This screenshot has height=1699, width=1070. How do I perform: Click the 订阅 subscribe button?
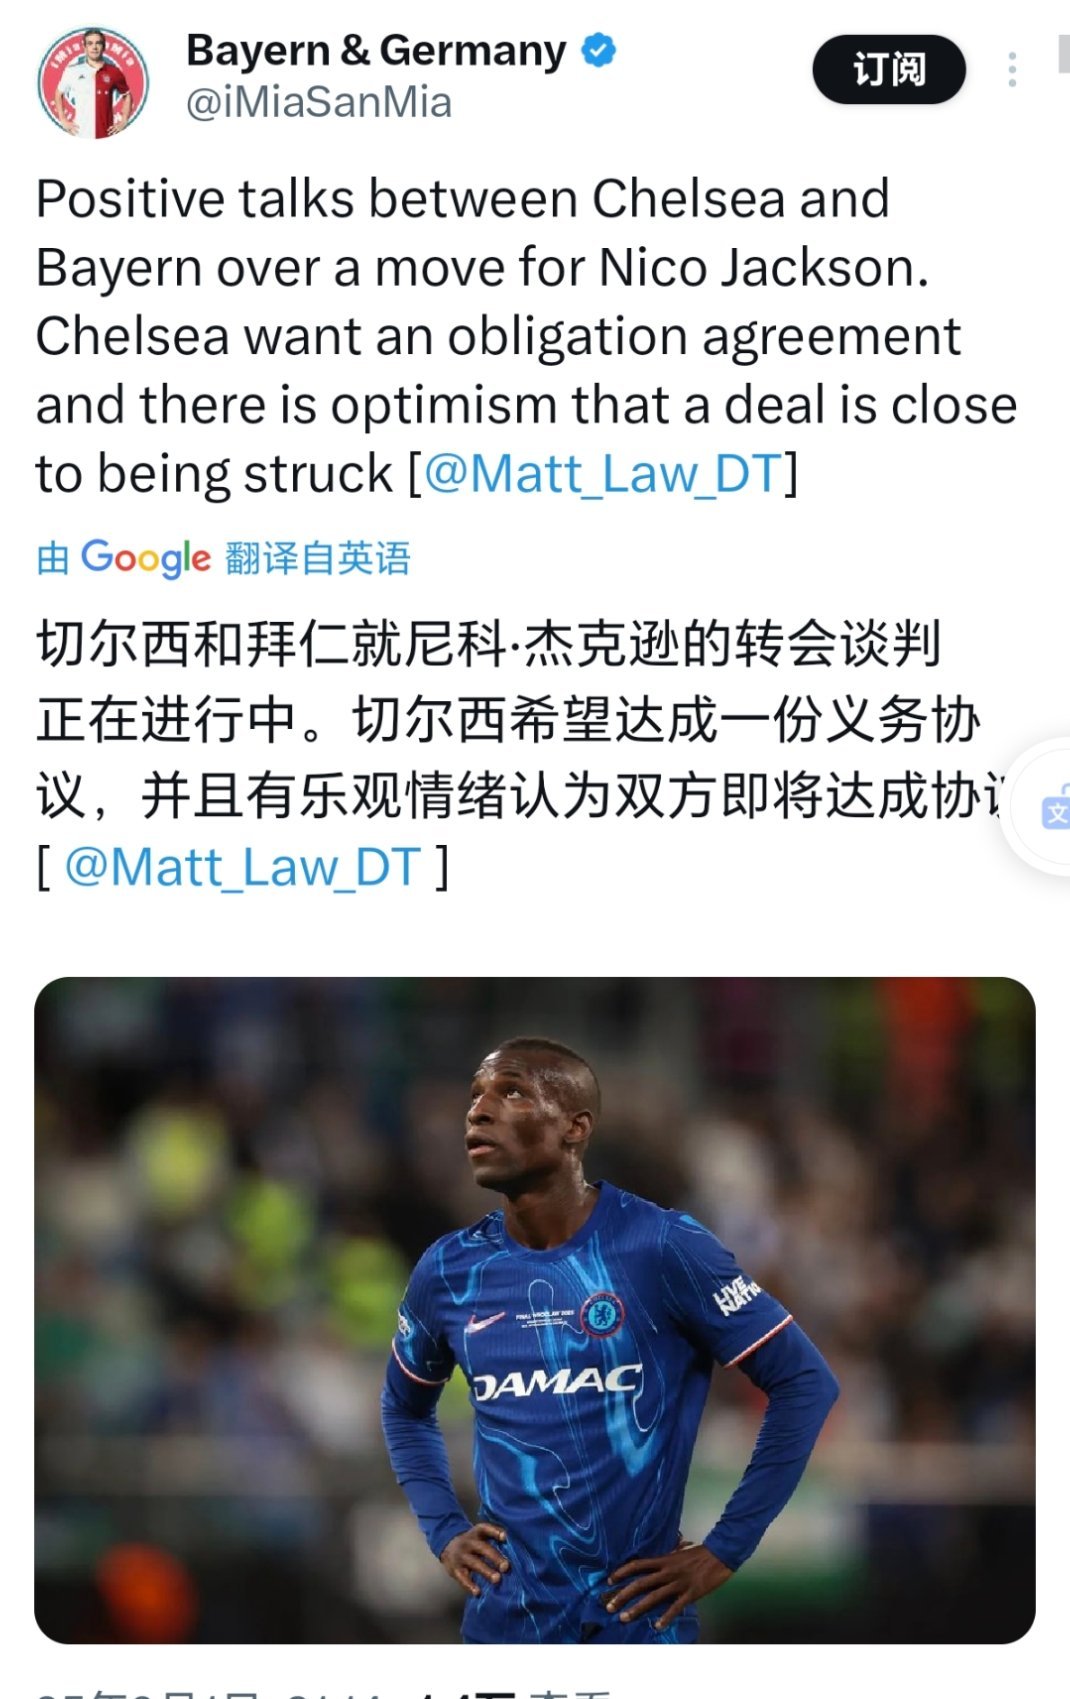click(x=889, y=69)
